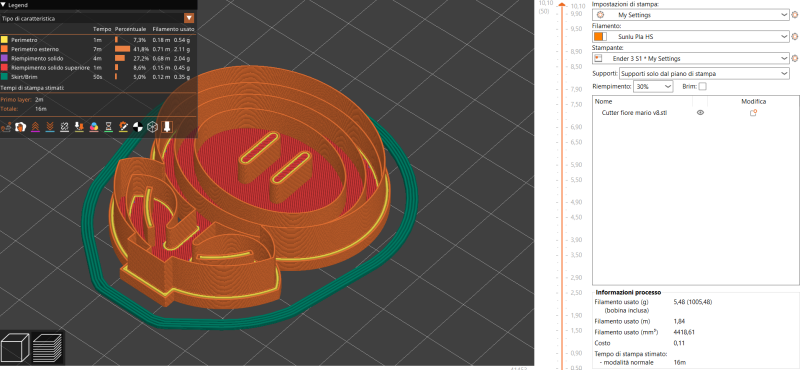This screenshot has width=800, height=370.
Task: Open Riempimento 30% dropdown
Action: click(653, 87)
